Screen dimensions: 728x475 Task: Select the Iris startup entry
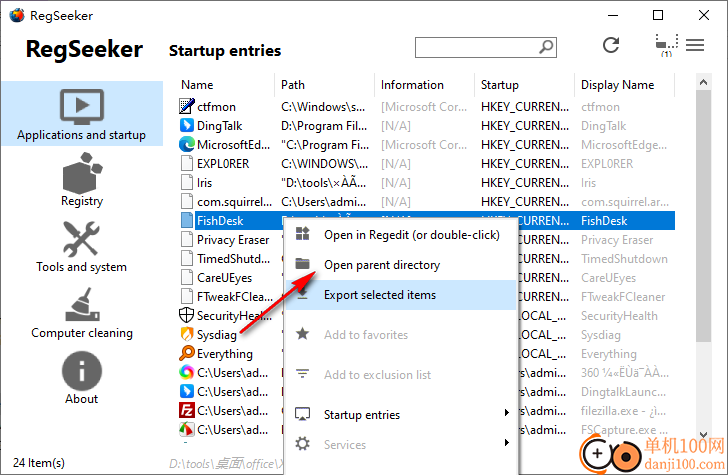point(204,183)
